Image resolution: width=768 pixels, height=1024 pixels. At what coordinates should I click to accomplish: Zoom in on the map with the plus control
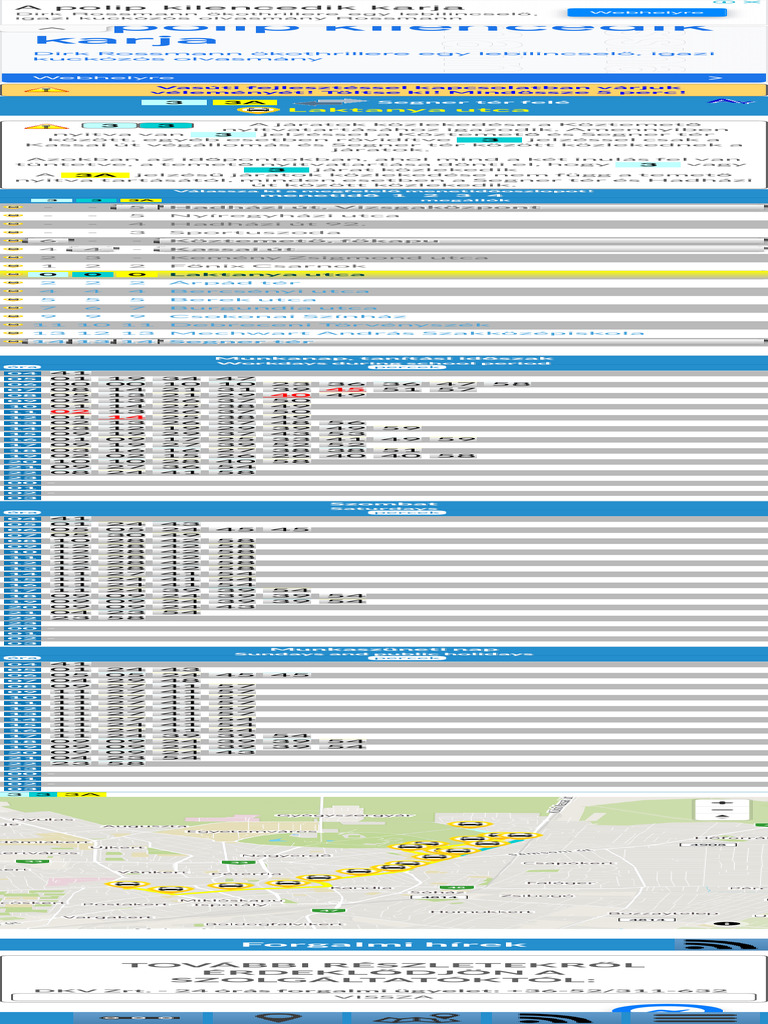coord(722,803)
